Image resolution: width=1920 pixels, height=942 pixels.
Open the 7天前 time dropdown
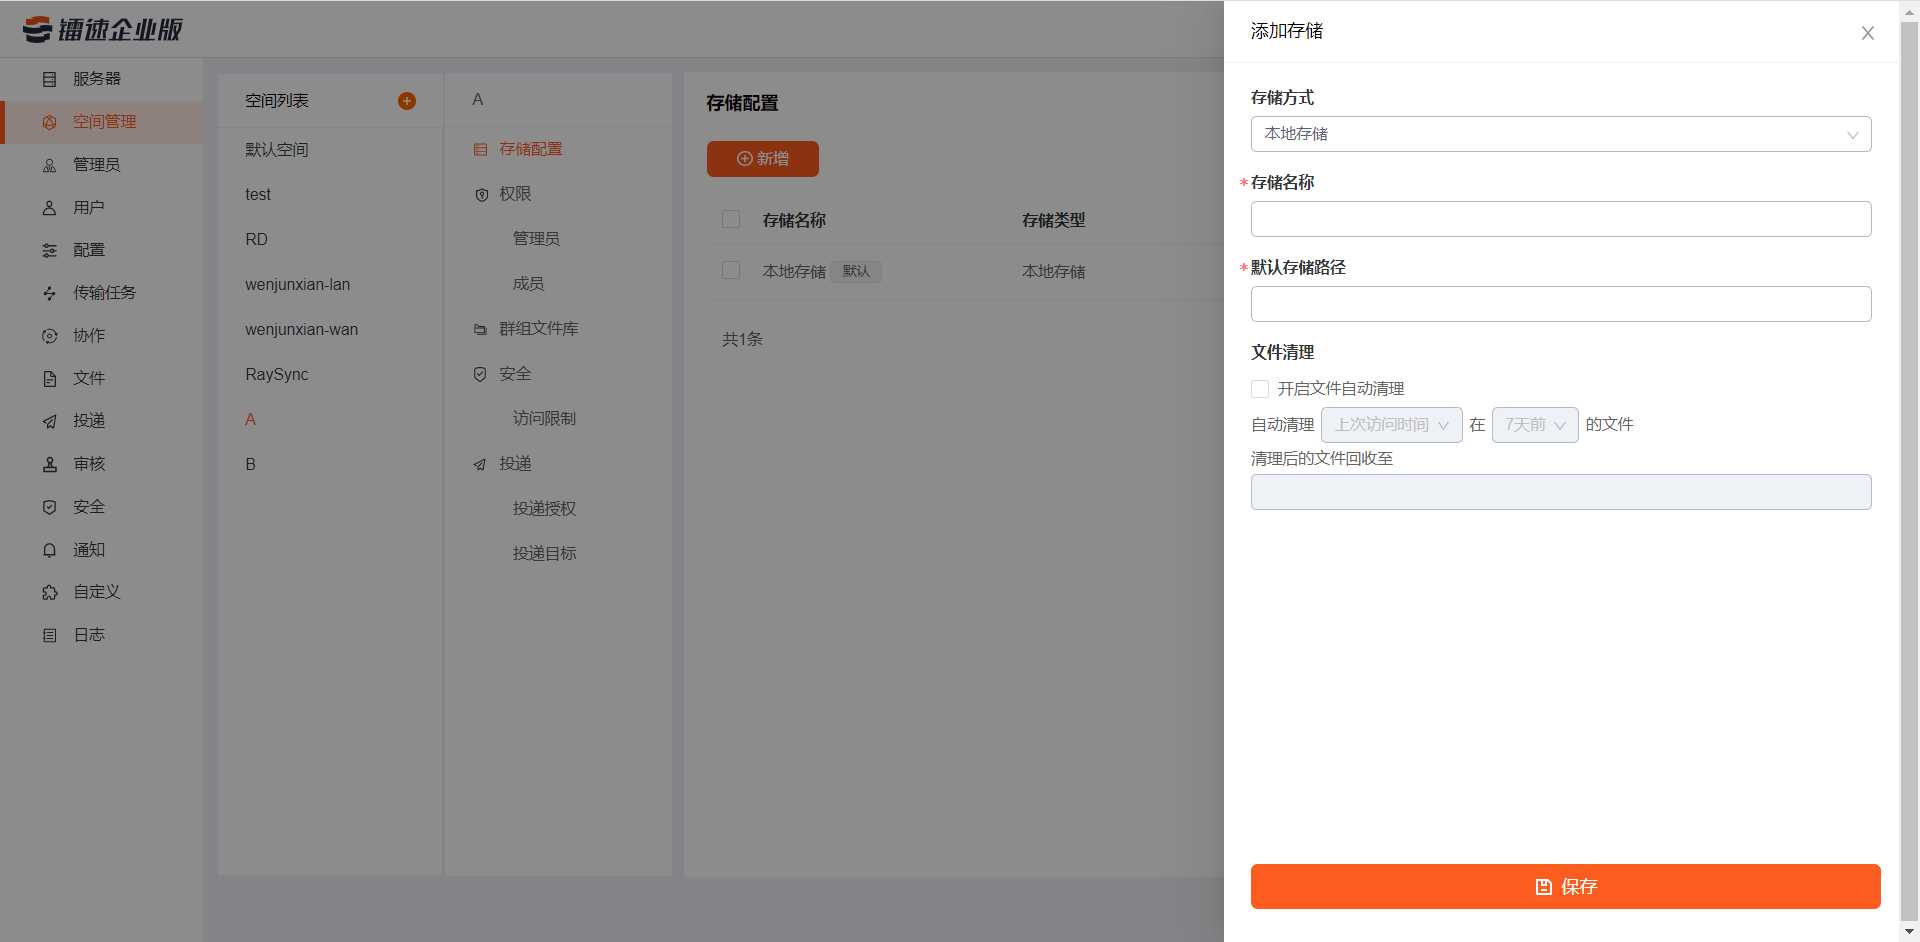[1535, 424]
